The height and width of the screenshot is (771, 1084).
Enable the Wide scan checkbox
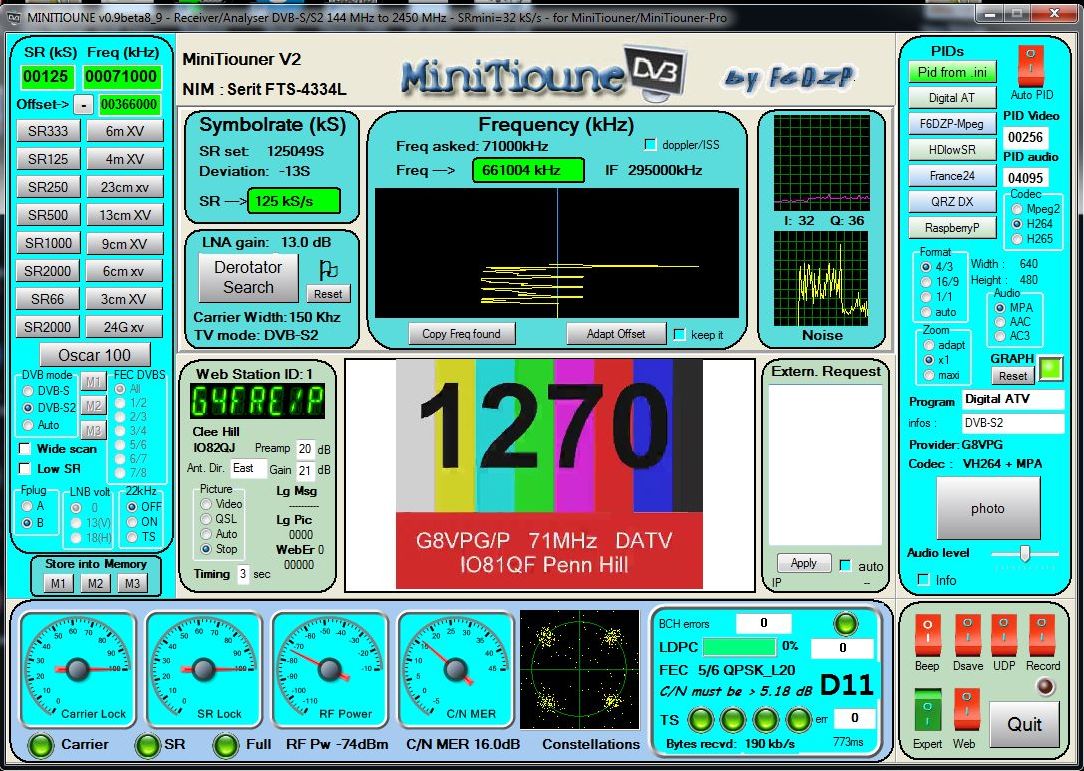click(x=25, y=449)
